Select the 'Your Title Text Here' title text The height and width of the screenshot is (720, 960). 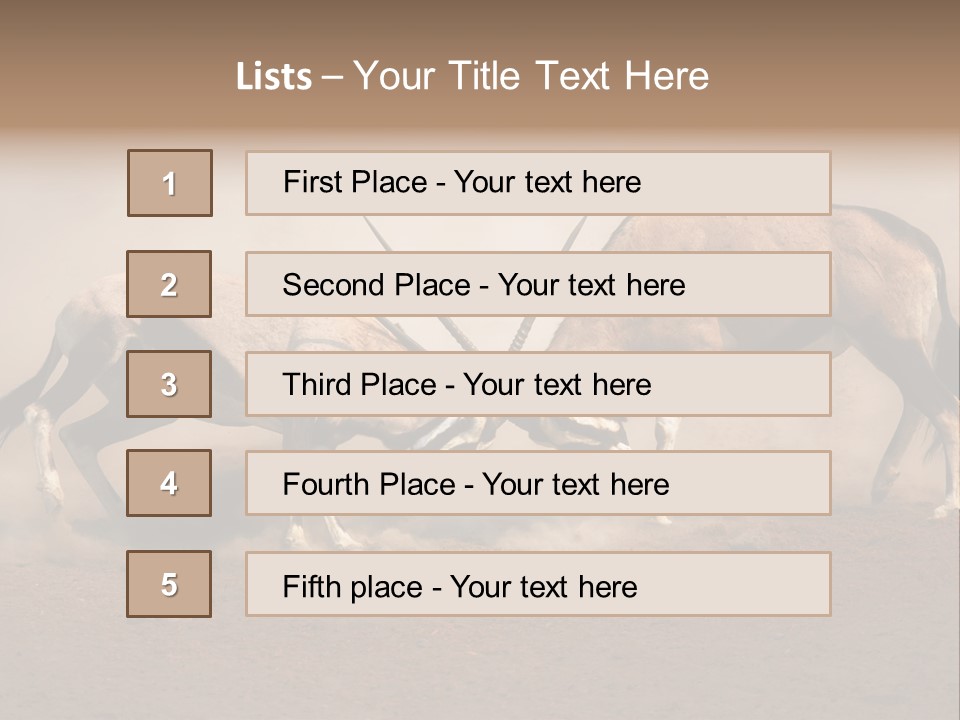530,76
